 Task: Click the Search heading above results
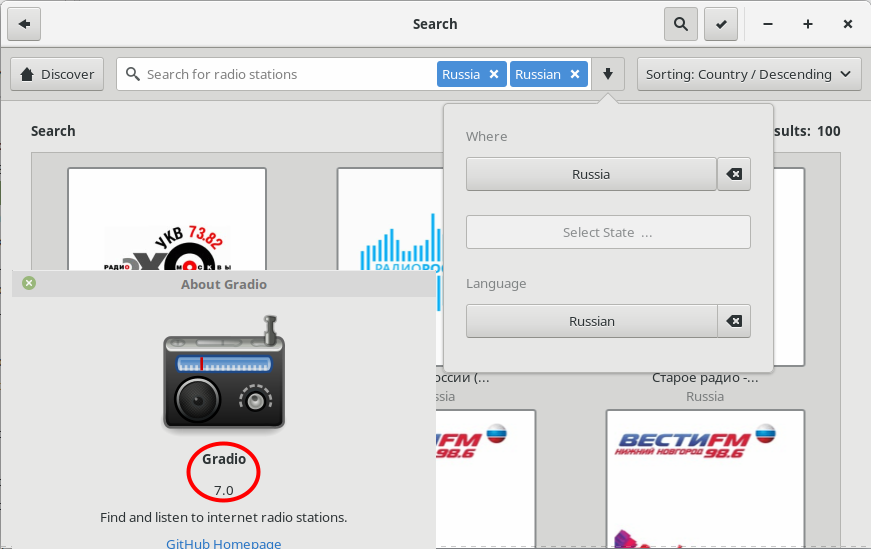53,131
